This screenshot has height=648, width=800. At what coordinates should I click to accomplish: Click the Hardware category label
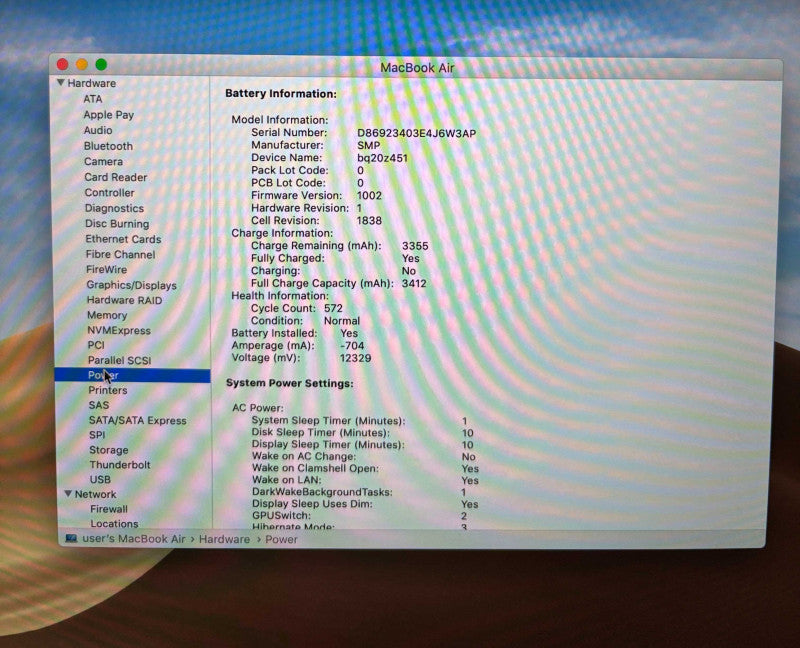point(92,83)
